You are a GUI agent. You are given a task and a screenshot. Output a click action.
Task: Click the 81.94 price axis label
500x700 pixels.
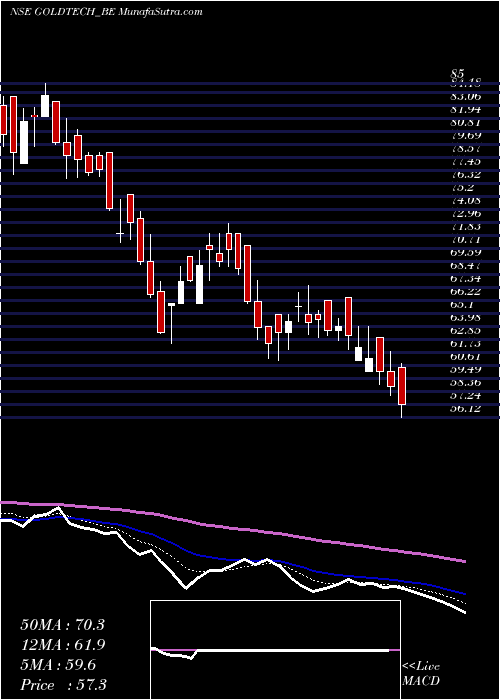pyautogui.click(x=466, y=110)
